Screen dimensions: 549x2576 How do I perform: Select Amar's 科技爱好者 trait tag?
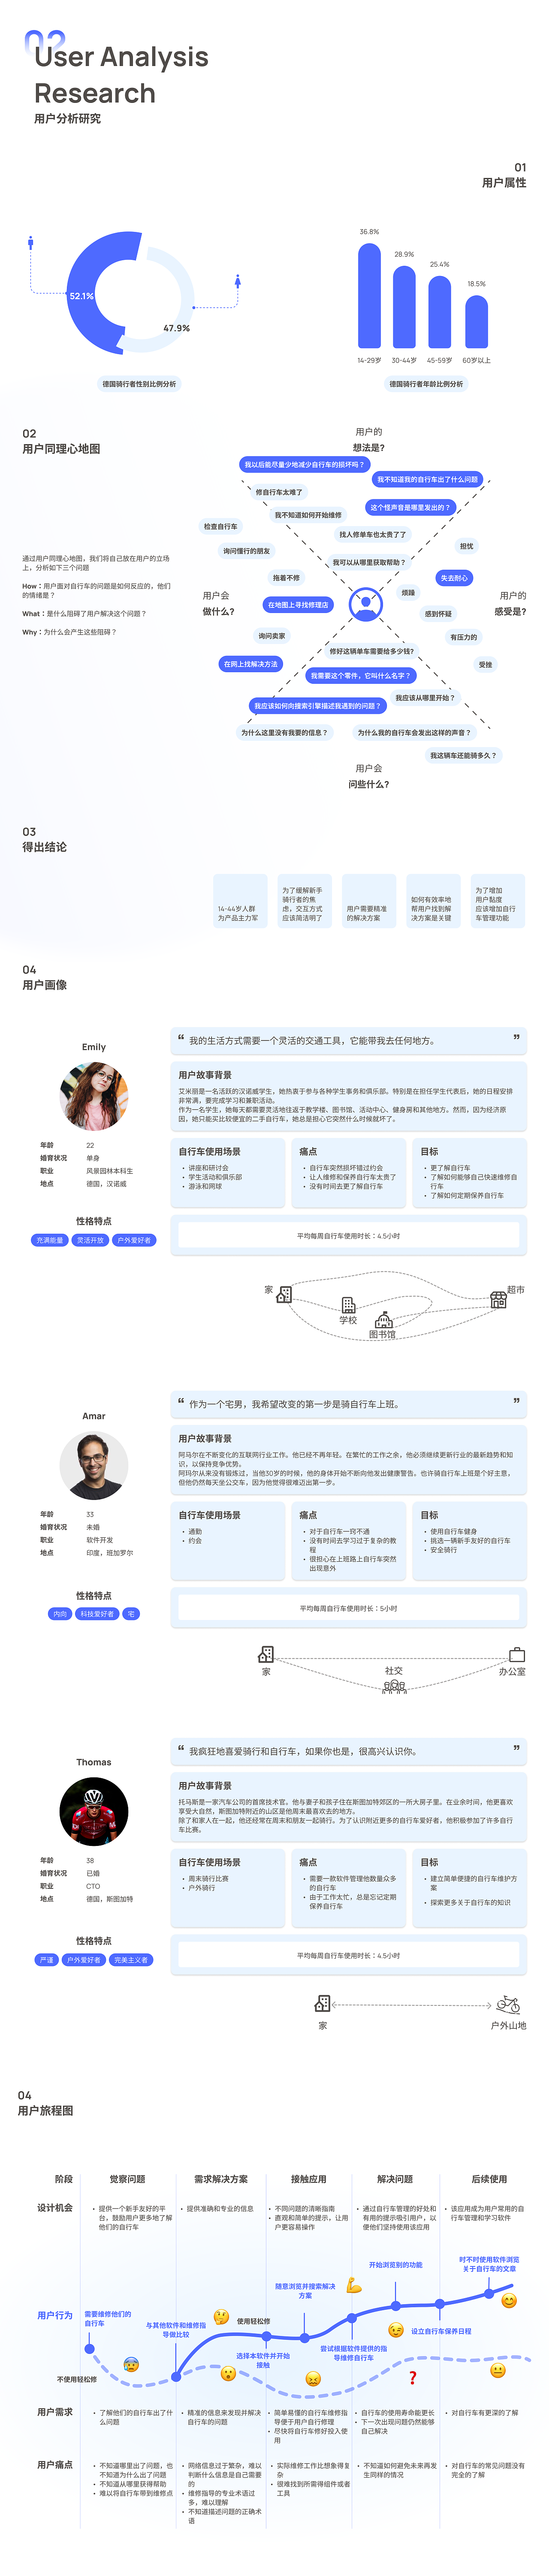pos(97,1614)
